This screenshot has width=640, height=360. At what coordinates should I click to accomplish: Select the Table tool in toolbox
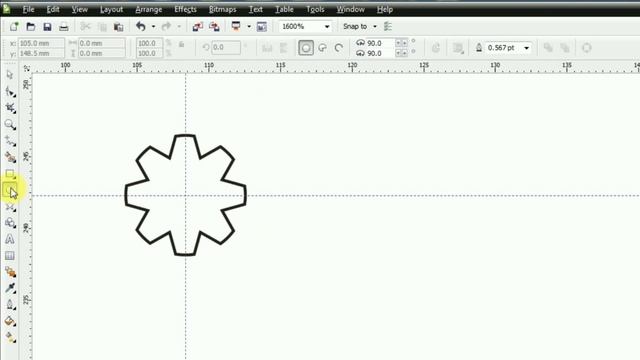(x=10, y=256)
